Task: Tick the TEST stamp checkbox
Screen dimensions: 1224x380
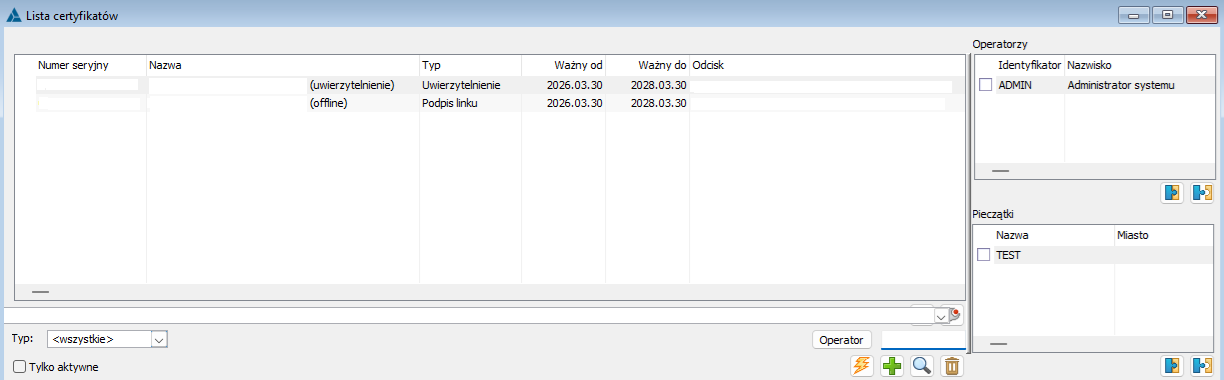Action: point(983,255)
